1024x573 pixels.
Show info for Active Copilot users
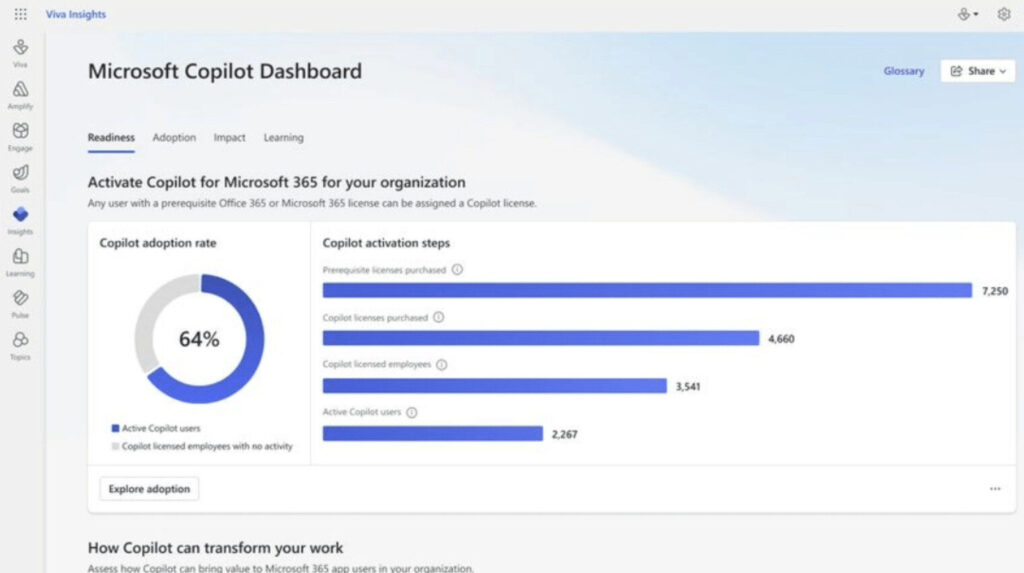click(411, 412)
